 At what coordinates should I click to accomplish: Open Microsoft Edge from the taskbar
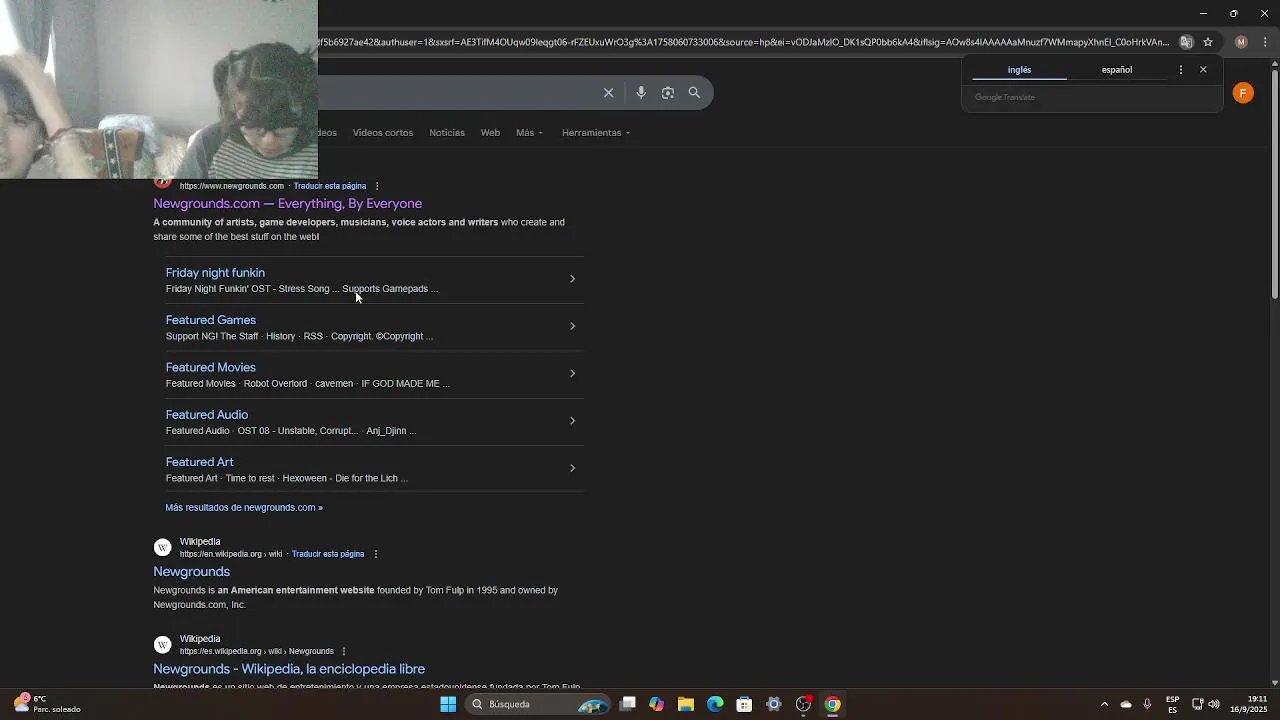715,704
